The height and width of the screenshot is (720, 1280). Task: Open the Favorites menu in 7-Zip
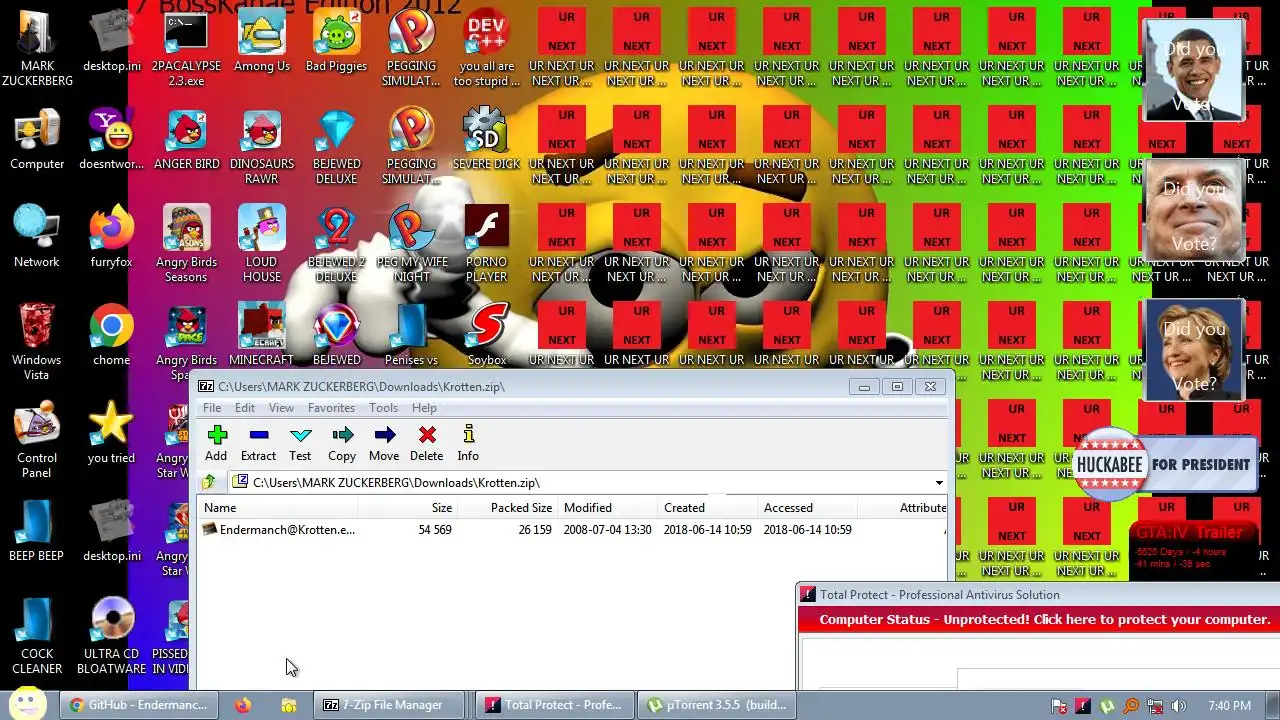(x=331, y=408)
